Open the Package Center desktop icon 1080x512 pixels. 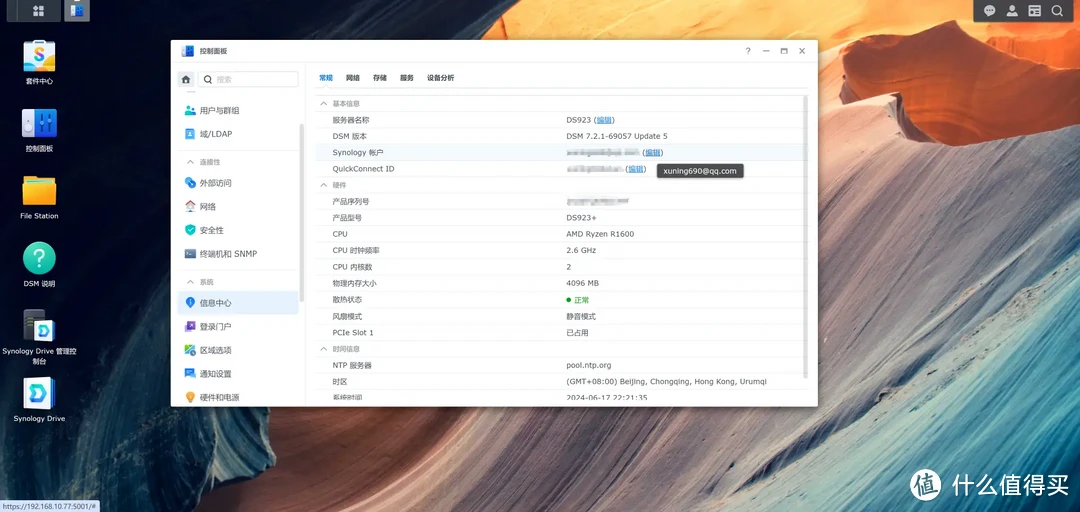(x=39, y=57)
